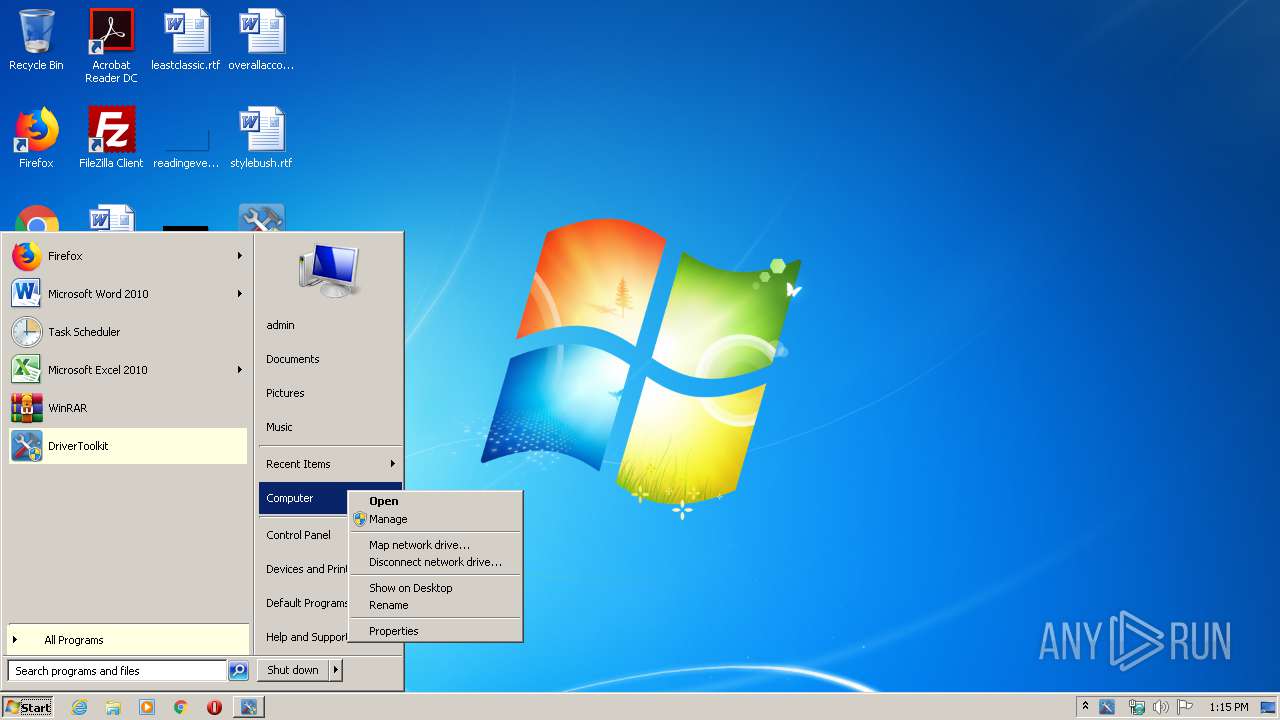Open the admin personal folder
This screenshot has width=1280, height=720.
(329, 325)
